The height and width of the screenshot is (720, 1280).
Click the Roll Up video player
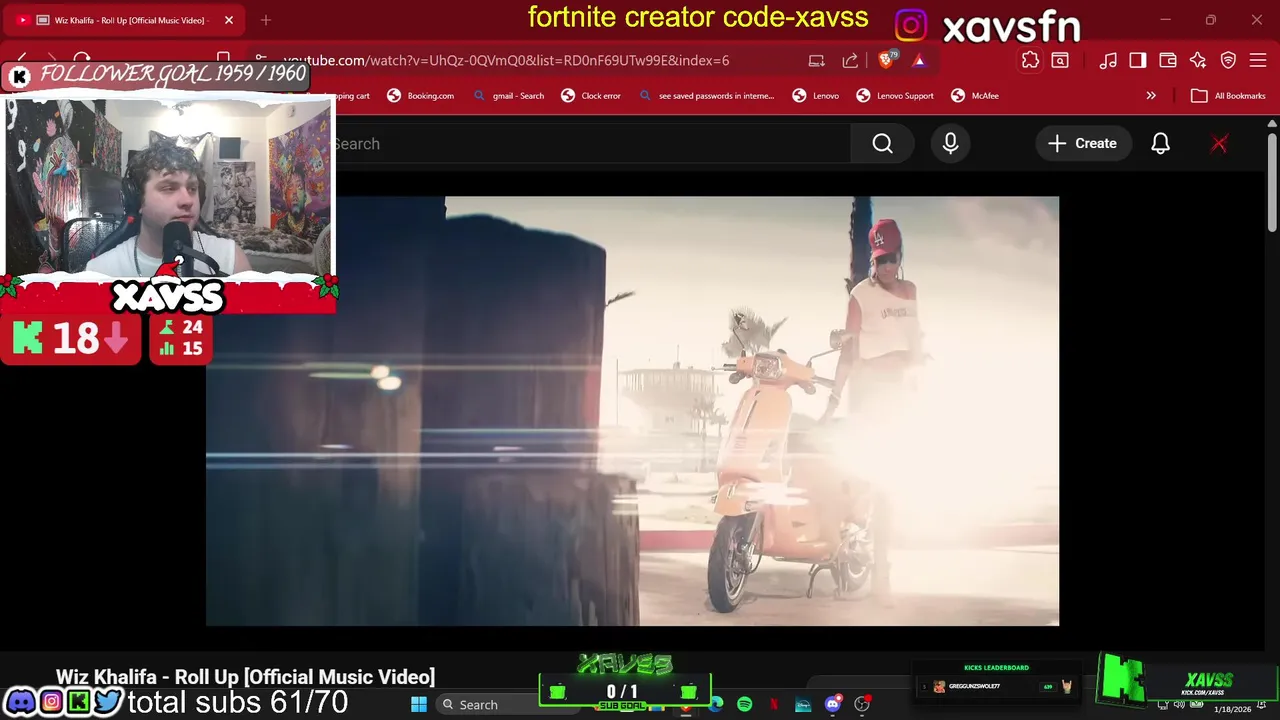pyautogui.click(x=632, y=411)
